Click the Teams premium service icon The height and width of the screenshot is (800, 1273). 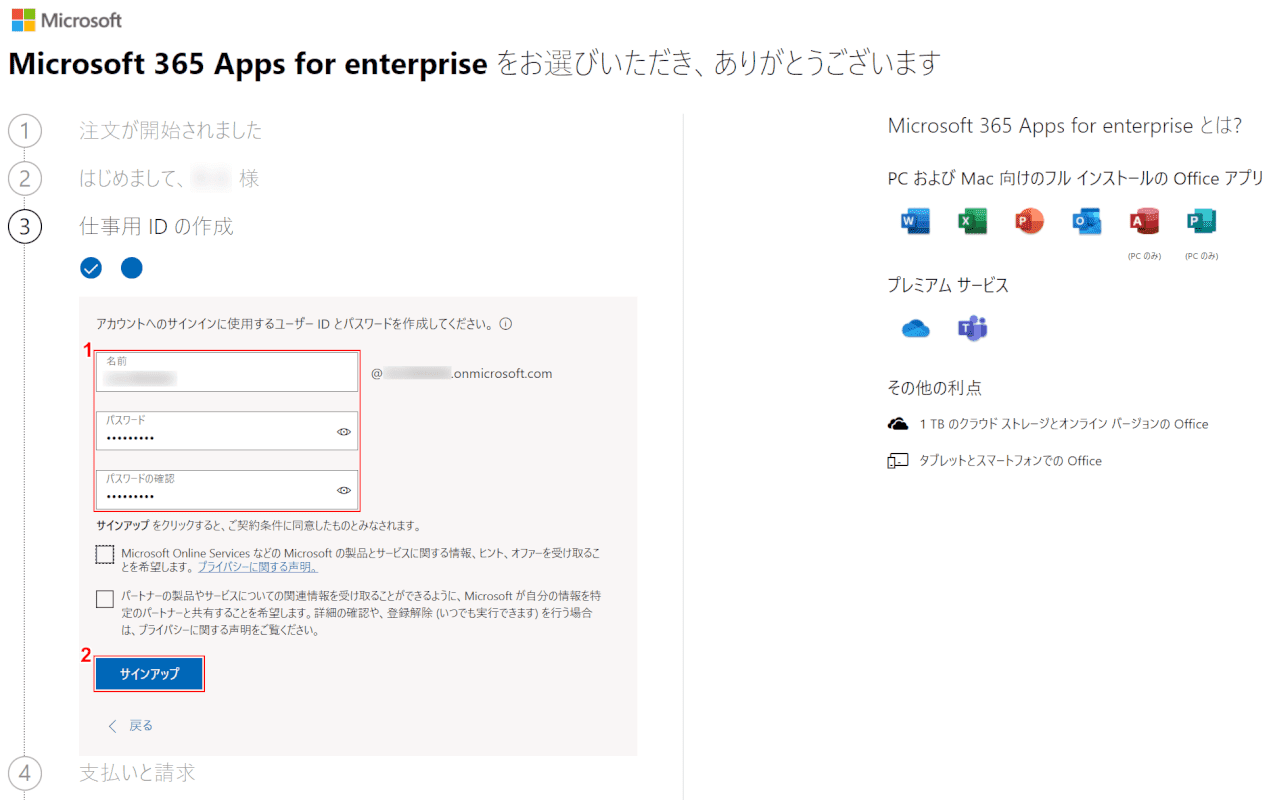(x=972, y=328)
